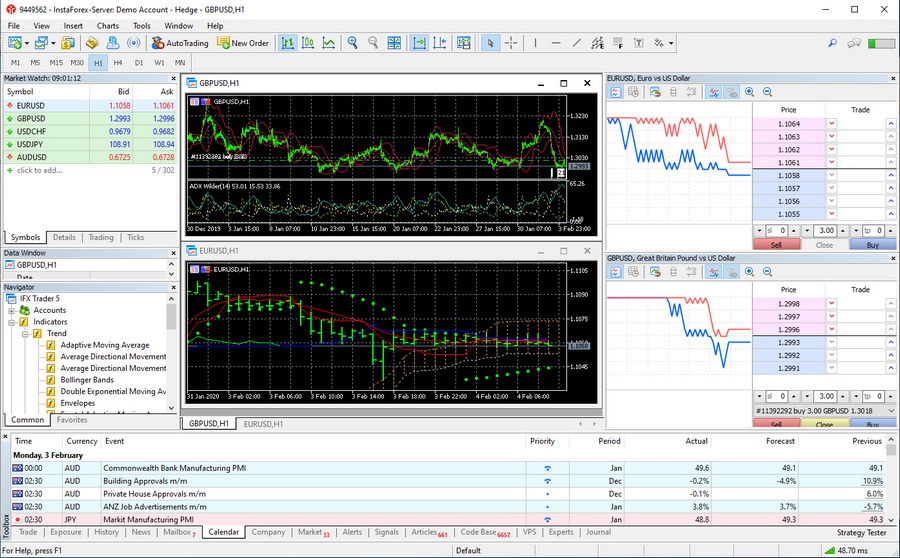The height and width of the screenshot is (558, 900).
Task: Toggle the AutoTrading button
Action: click(180, 43)
